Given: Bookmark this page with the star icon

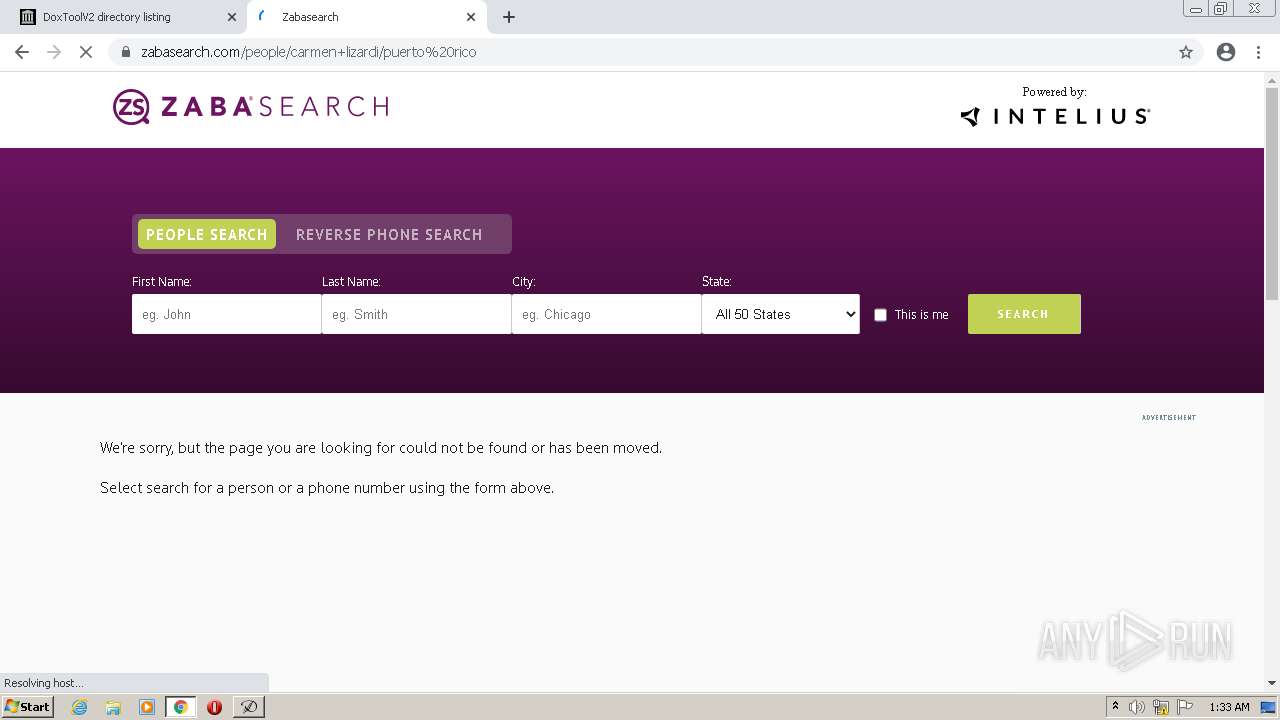Looking at the screenshot, I should pos(1186,52).
